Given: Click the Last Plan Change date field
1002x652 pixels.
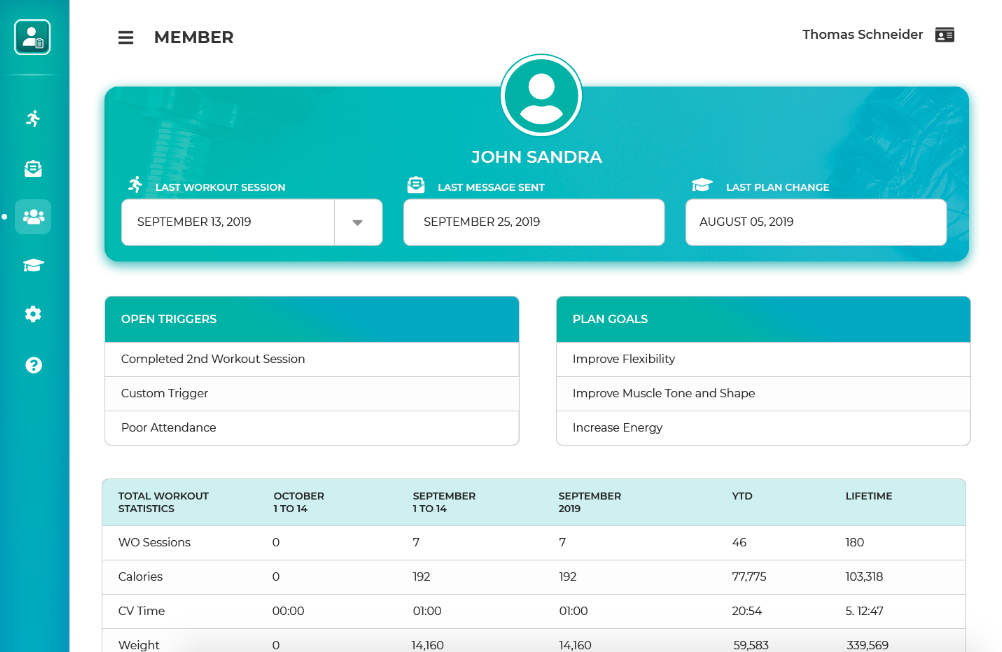Looking at the screenshot, I should (x=815, y=222).
